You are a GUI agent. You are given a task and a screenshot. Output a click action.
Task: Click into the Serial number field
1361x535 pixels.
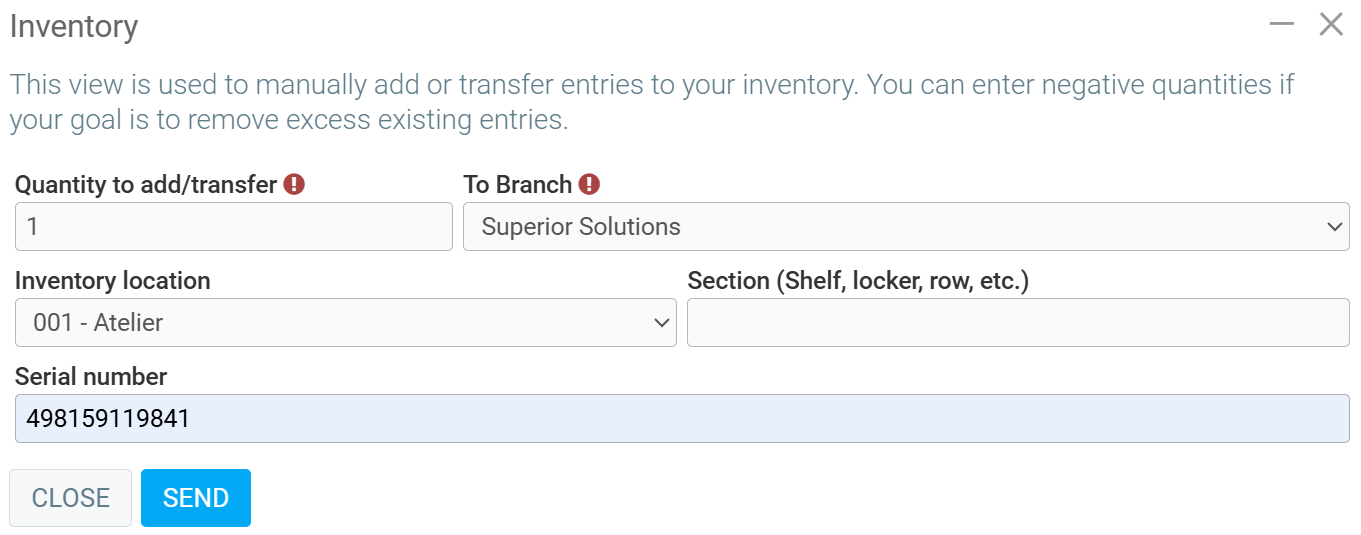(682, 419)
